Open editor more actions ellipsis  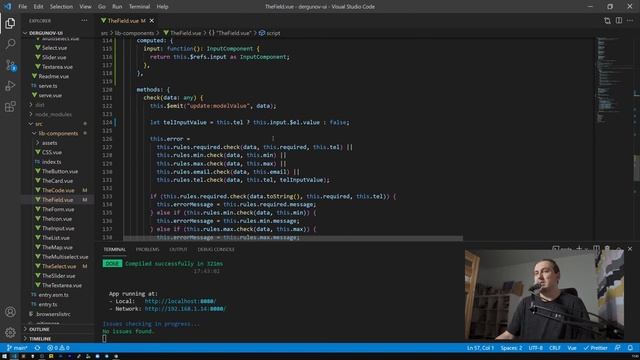630,20
